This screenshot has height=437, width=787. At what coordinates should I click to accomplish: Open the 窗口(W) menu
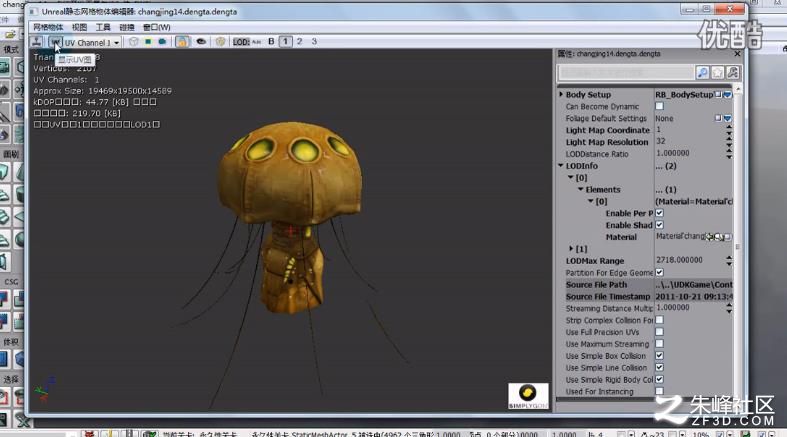tap(157, 27)
